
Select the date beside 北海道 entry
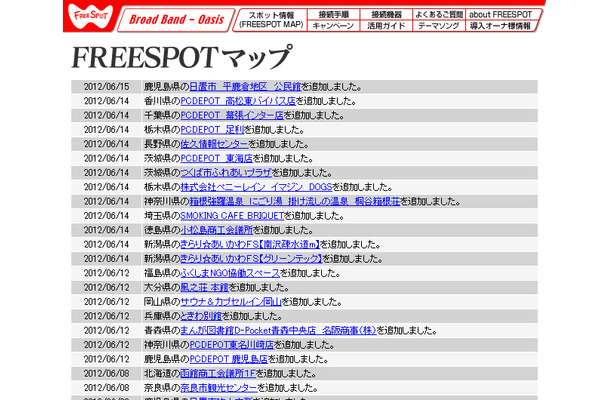coord(106,374)
